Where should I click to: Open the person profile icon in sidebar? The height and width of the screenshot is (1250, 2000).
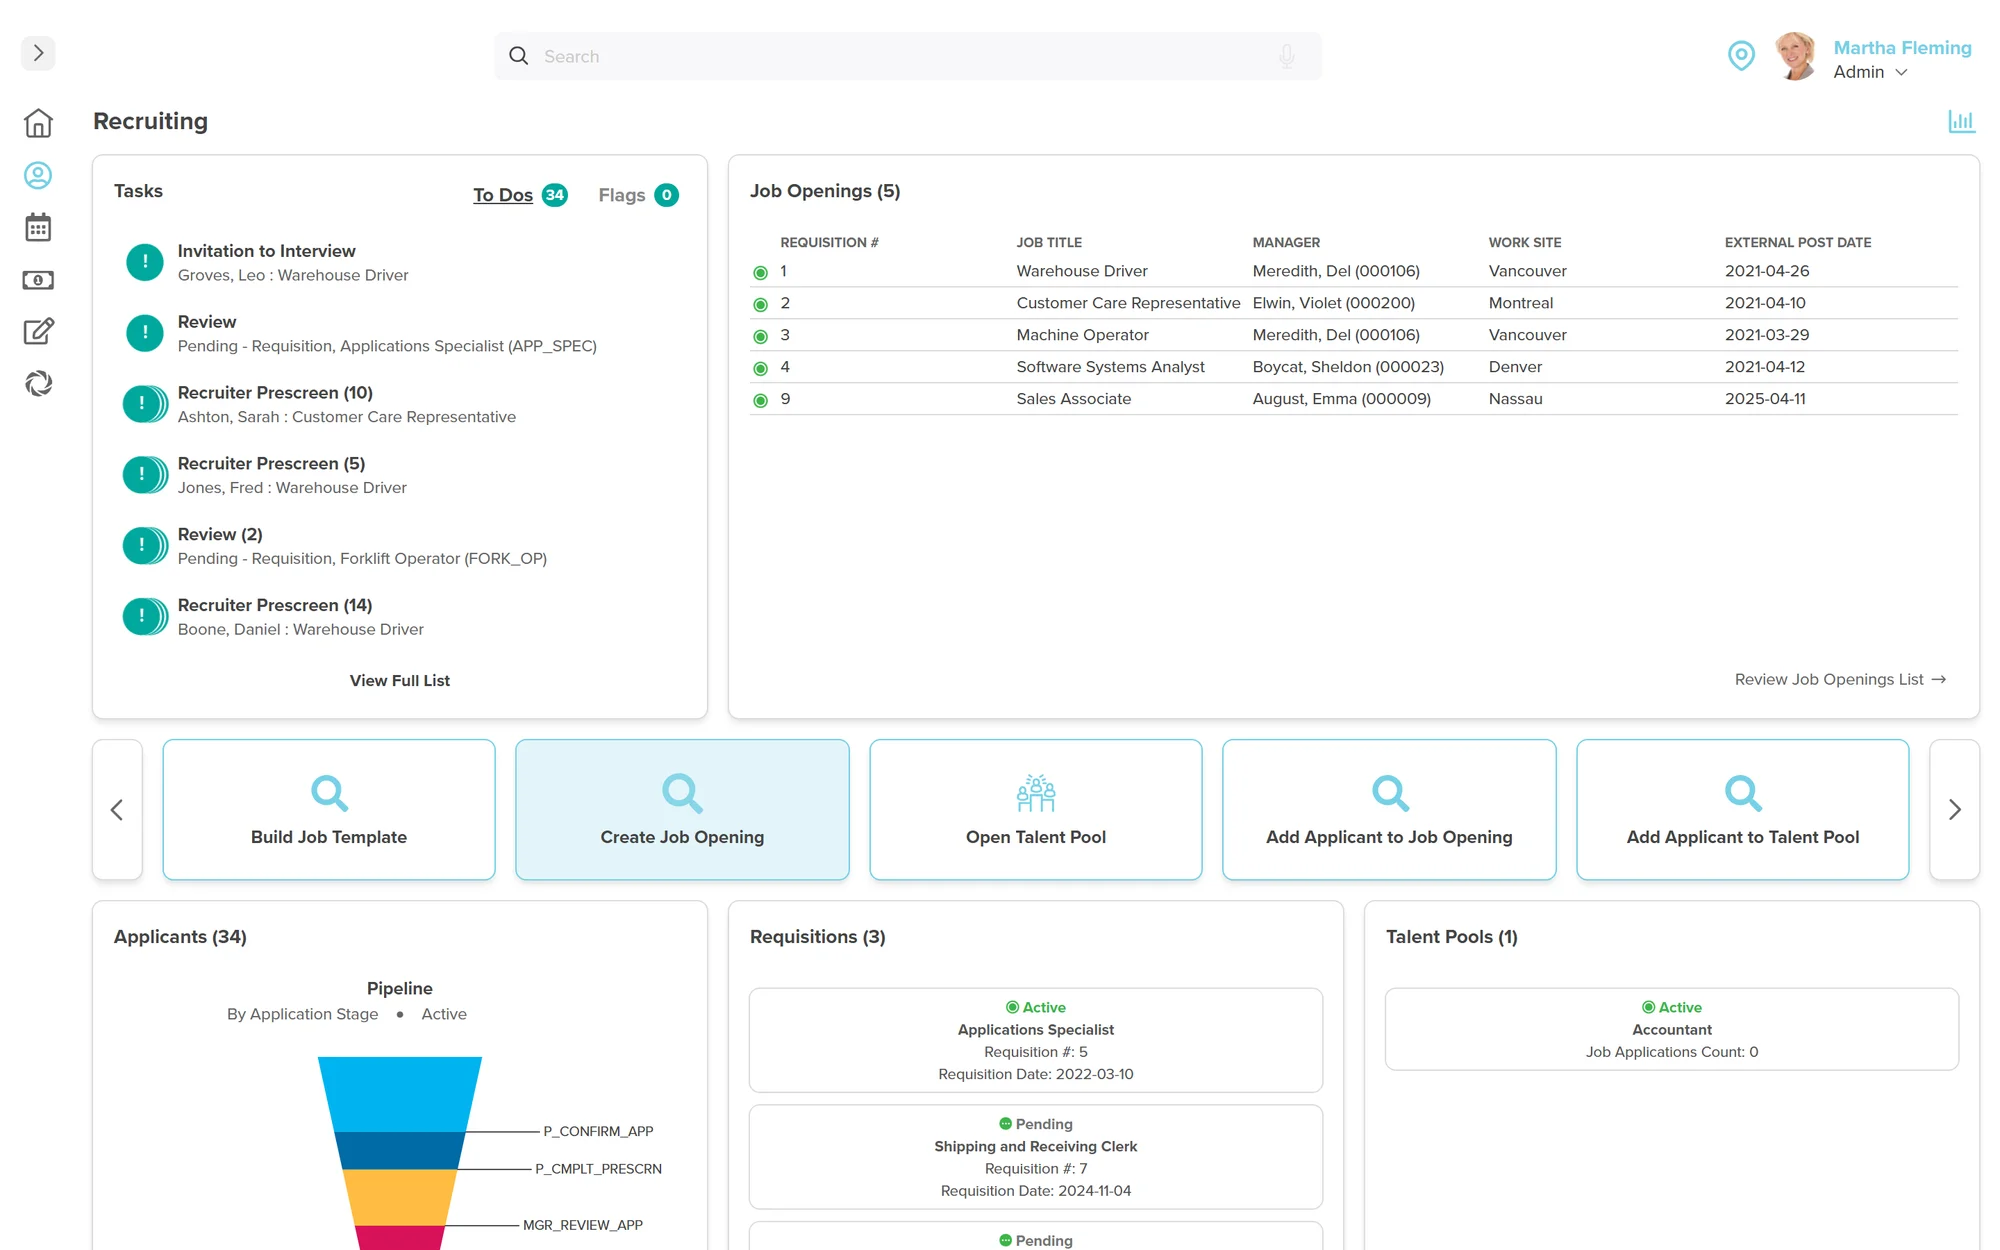point(38,176)
